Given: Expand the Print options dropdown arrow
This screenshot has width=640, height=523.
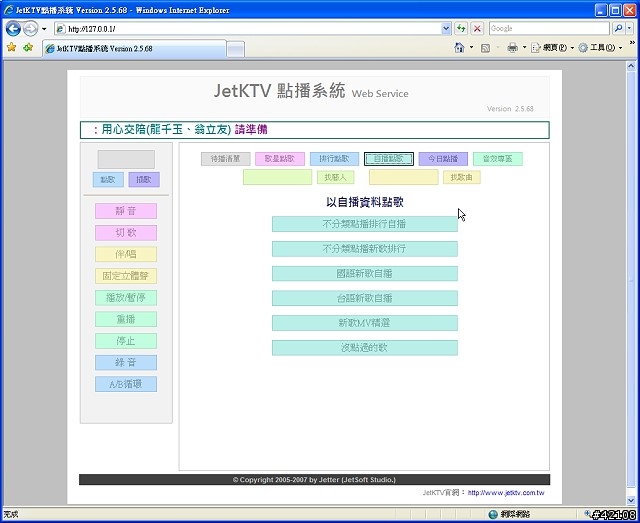Looking at the screenshot, I should coord(524,48).
